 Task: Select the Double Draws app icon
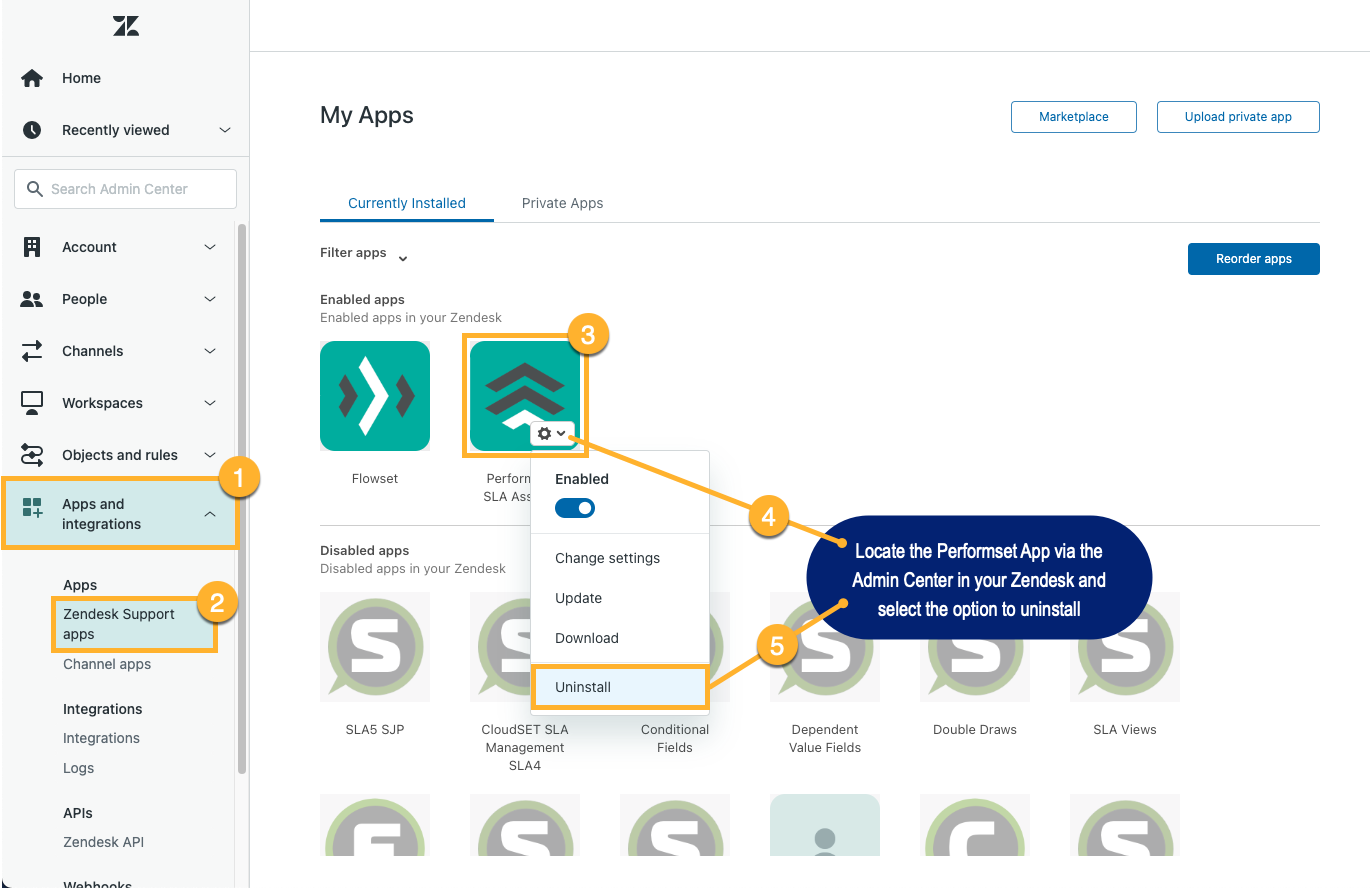pyautogui.click(x=975, y=647)
